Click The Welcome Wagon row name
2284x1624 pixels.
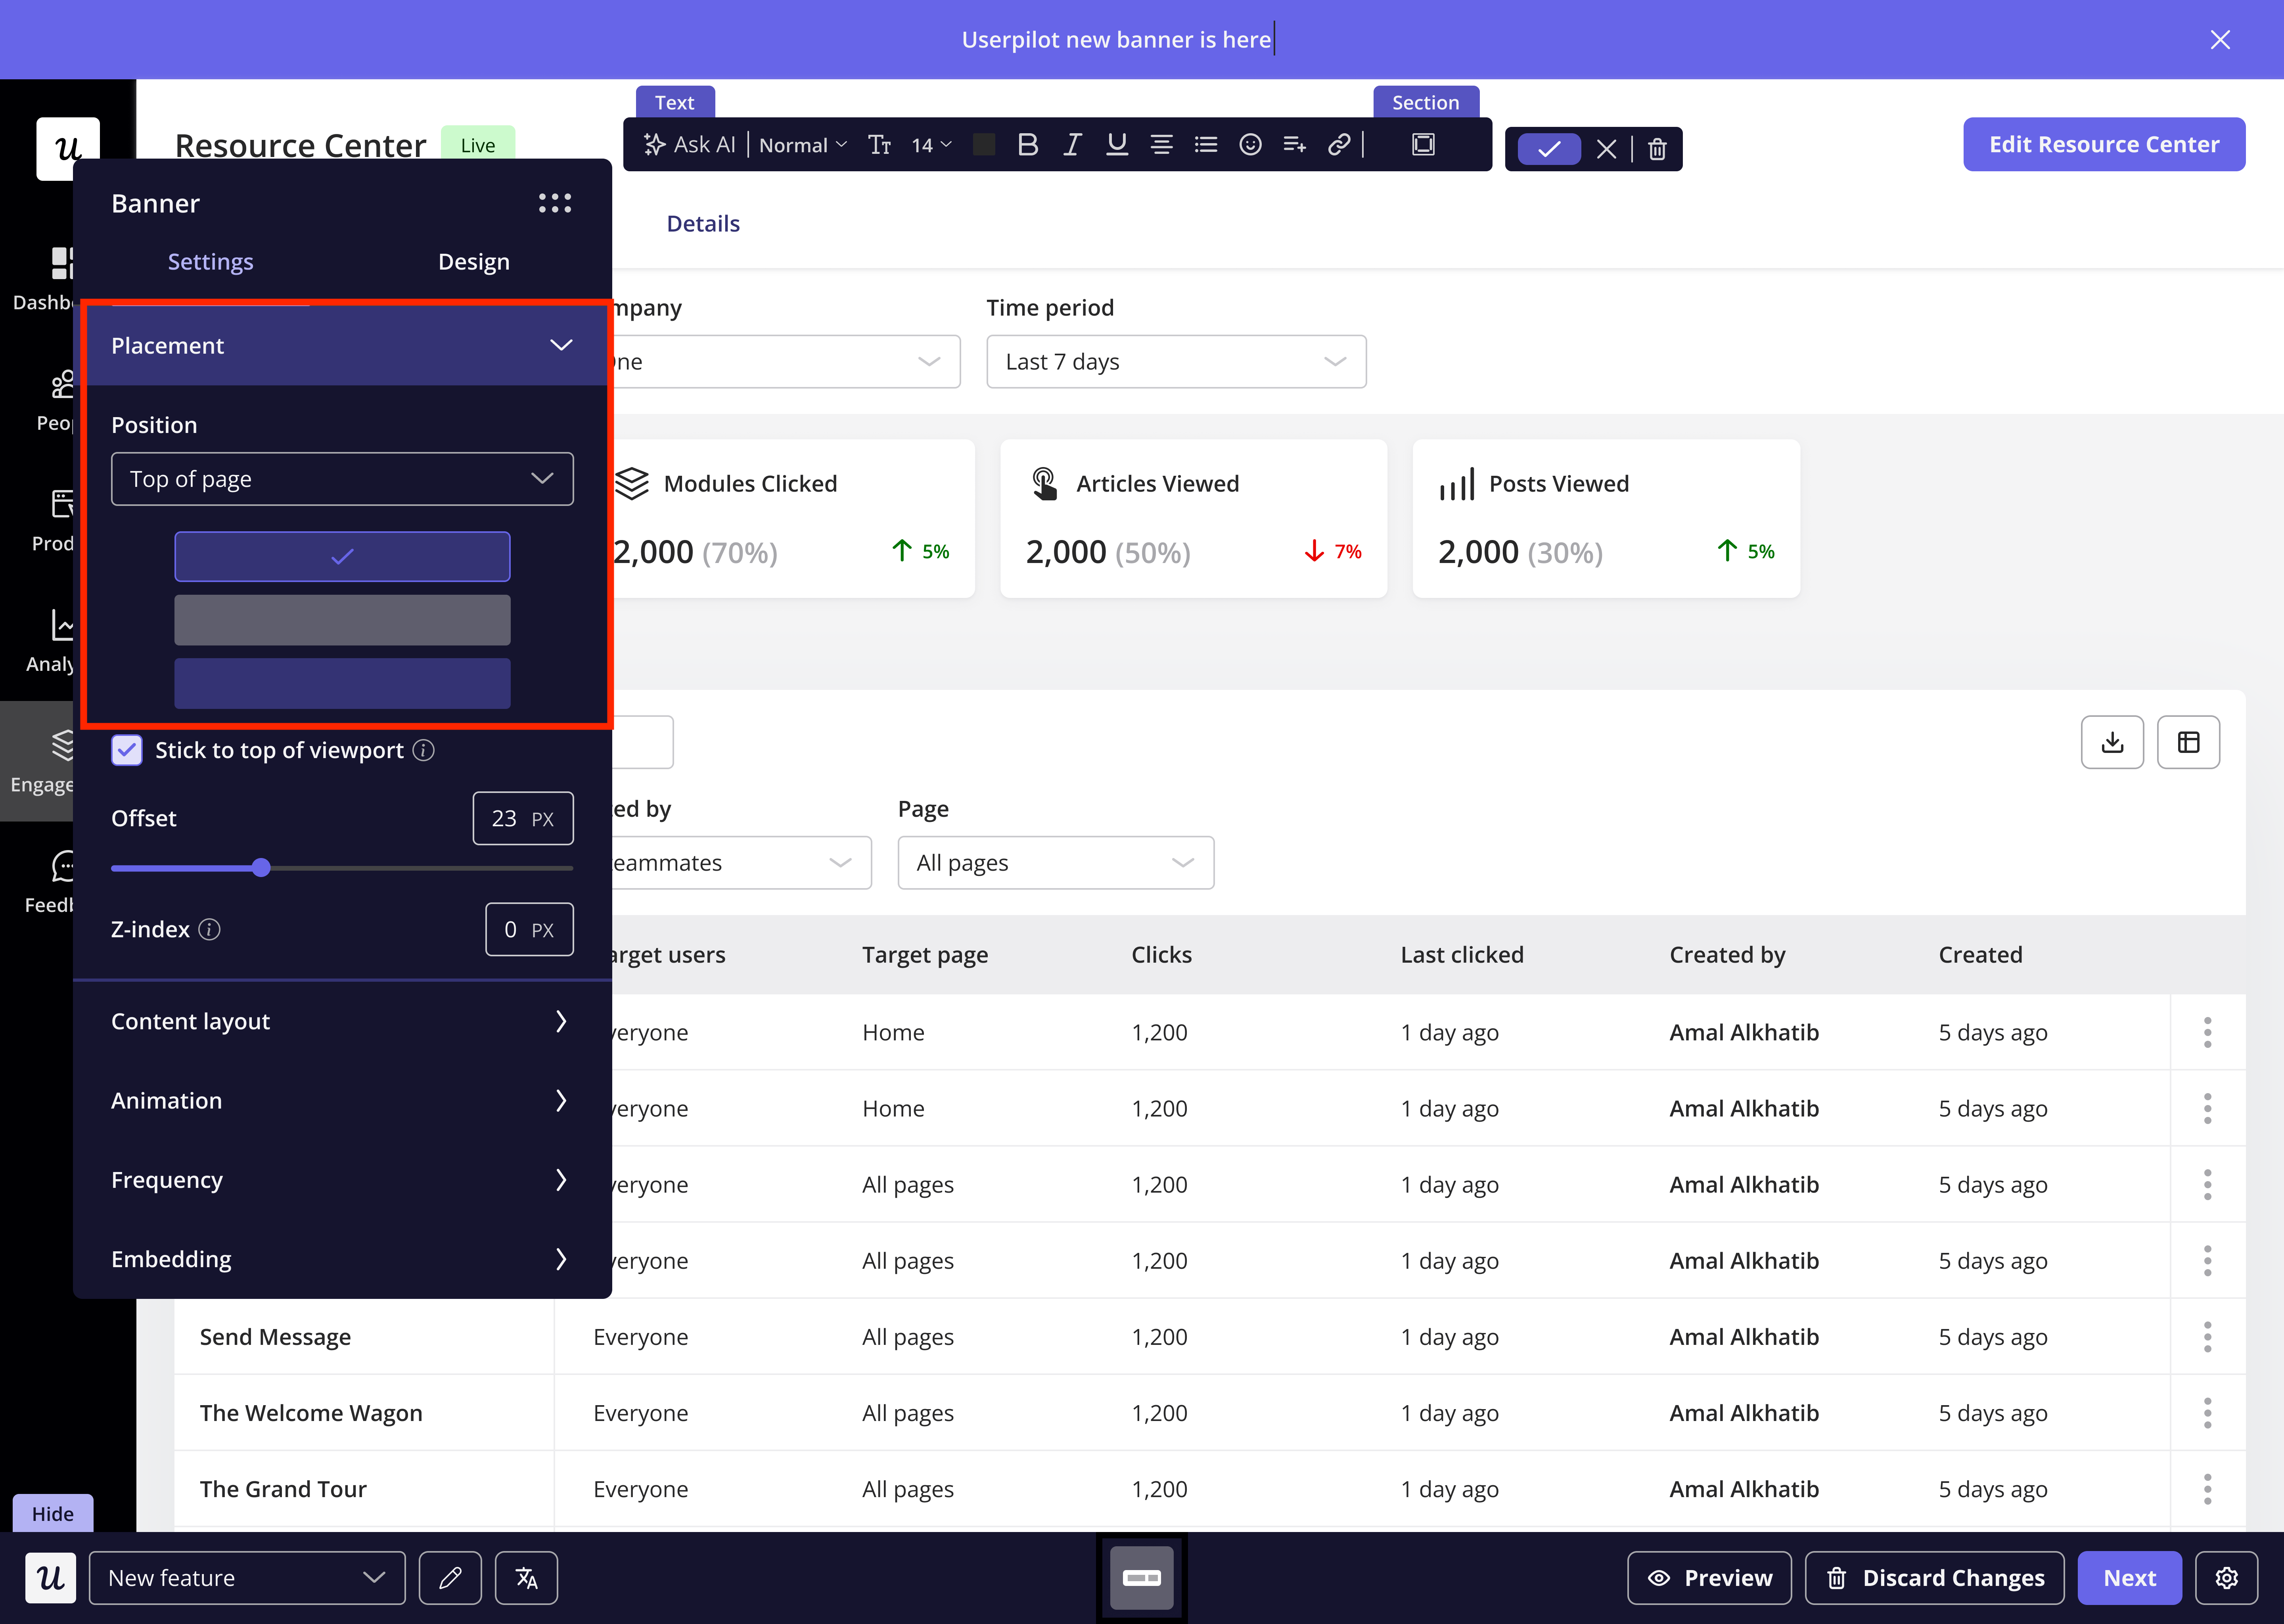[x=311, y=1413]
